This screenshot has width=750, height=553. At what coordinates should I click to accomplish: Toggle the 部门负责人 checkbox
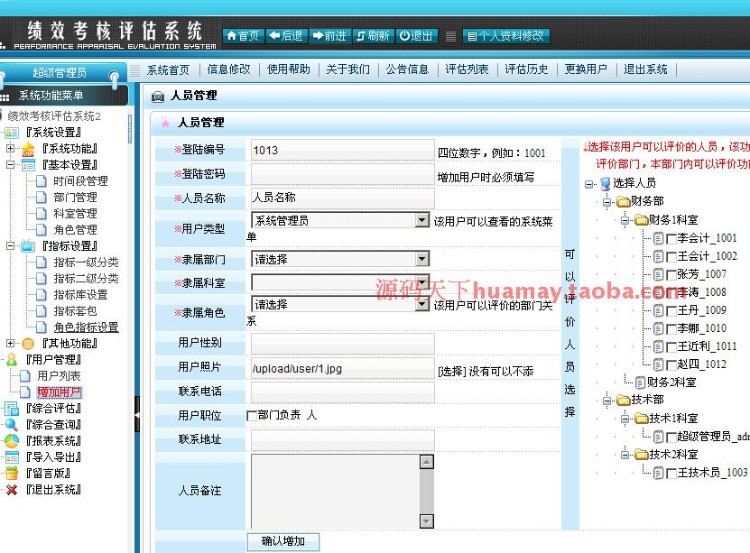point(251,415)
